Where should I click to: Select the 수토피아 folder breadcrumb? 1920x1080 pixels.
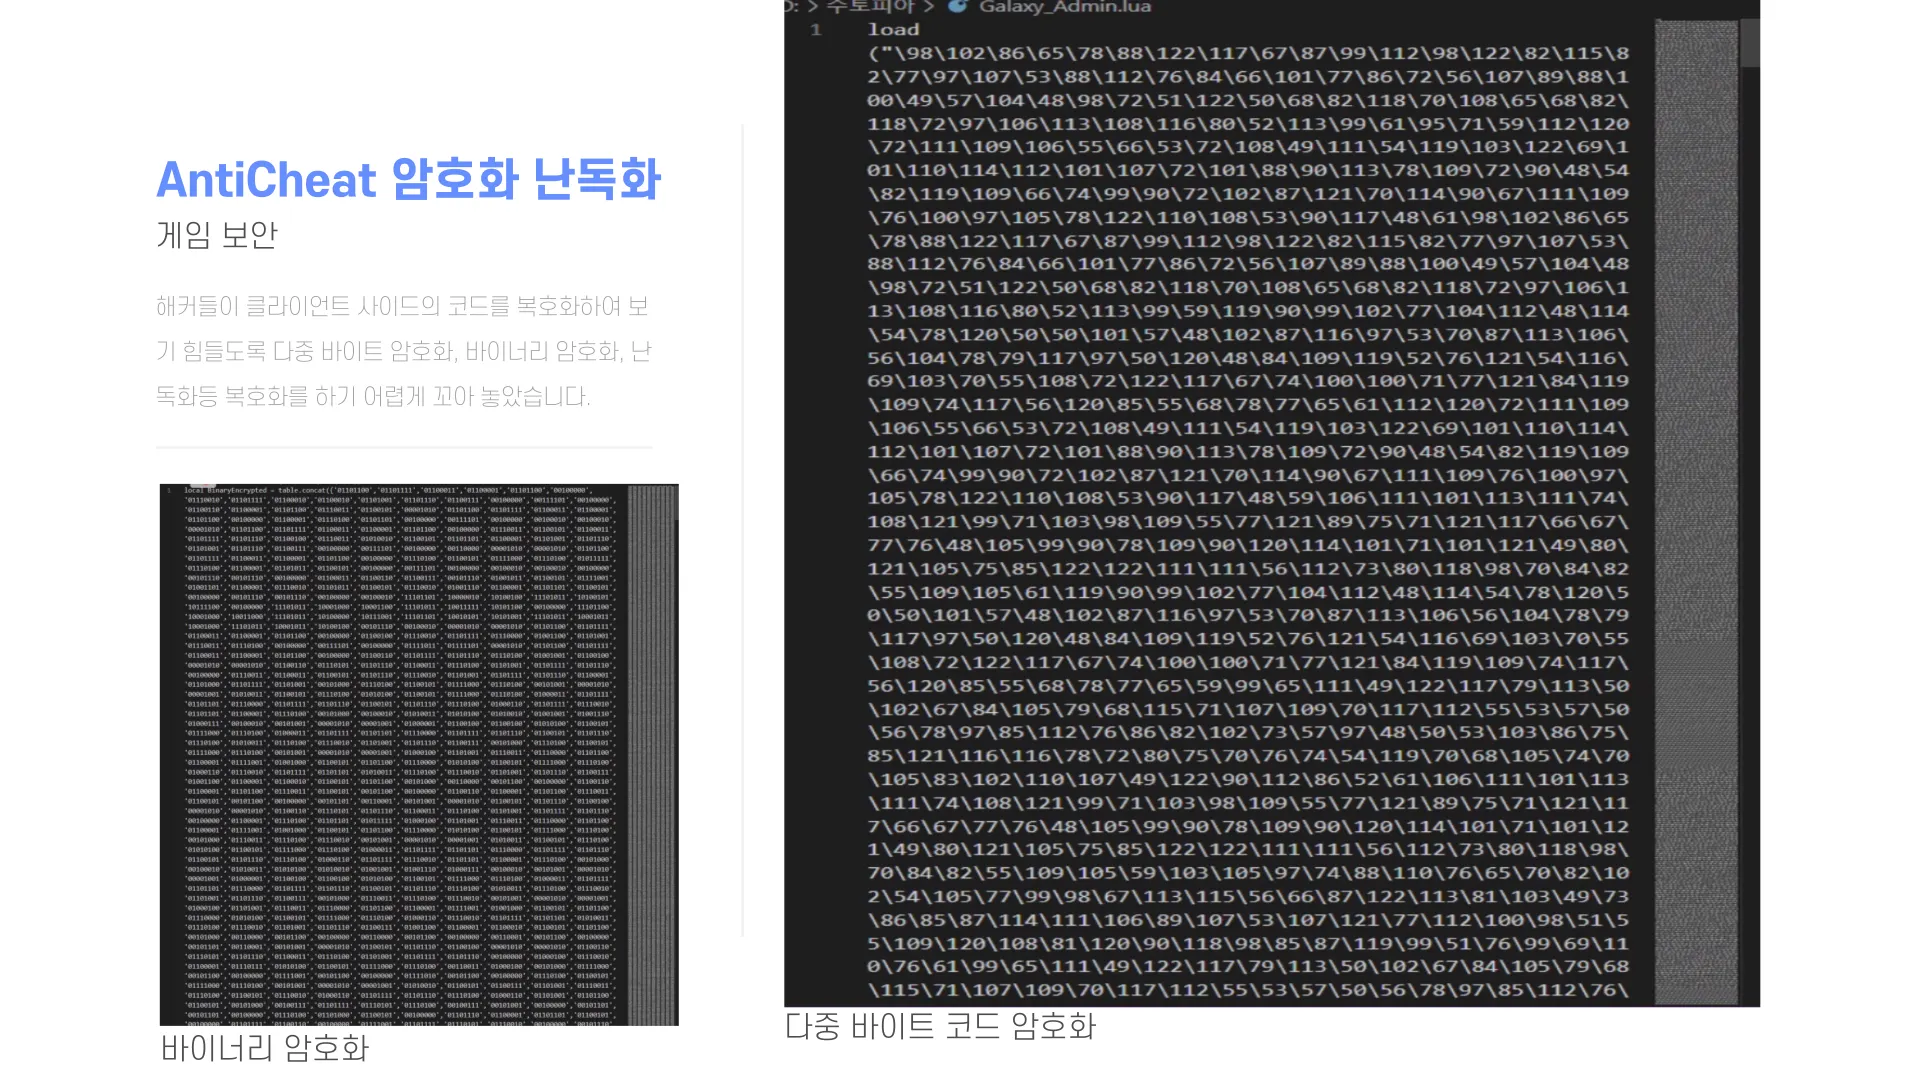point(870,6)
